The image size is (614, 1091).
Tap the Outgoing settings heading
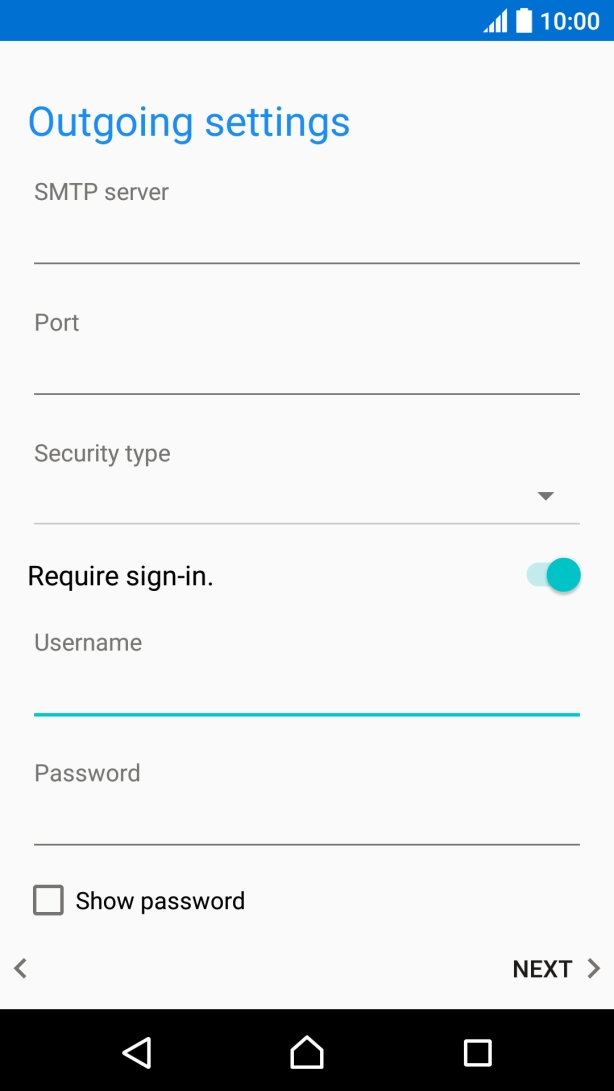point(189,122)
